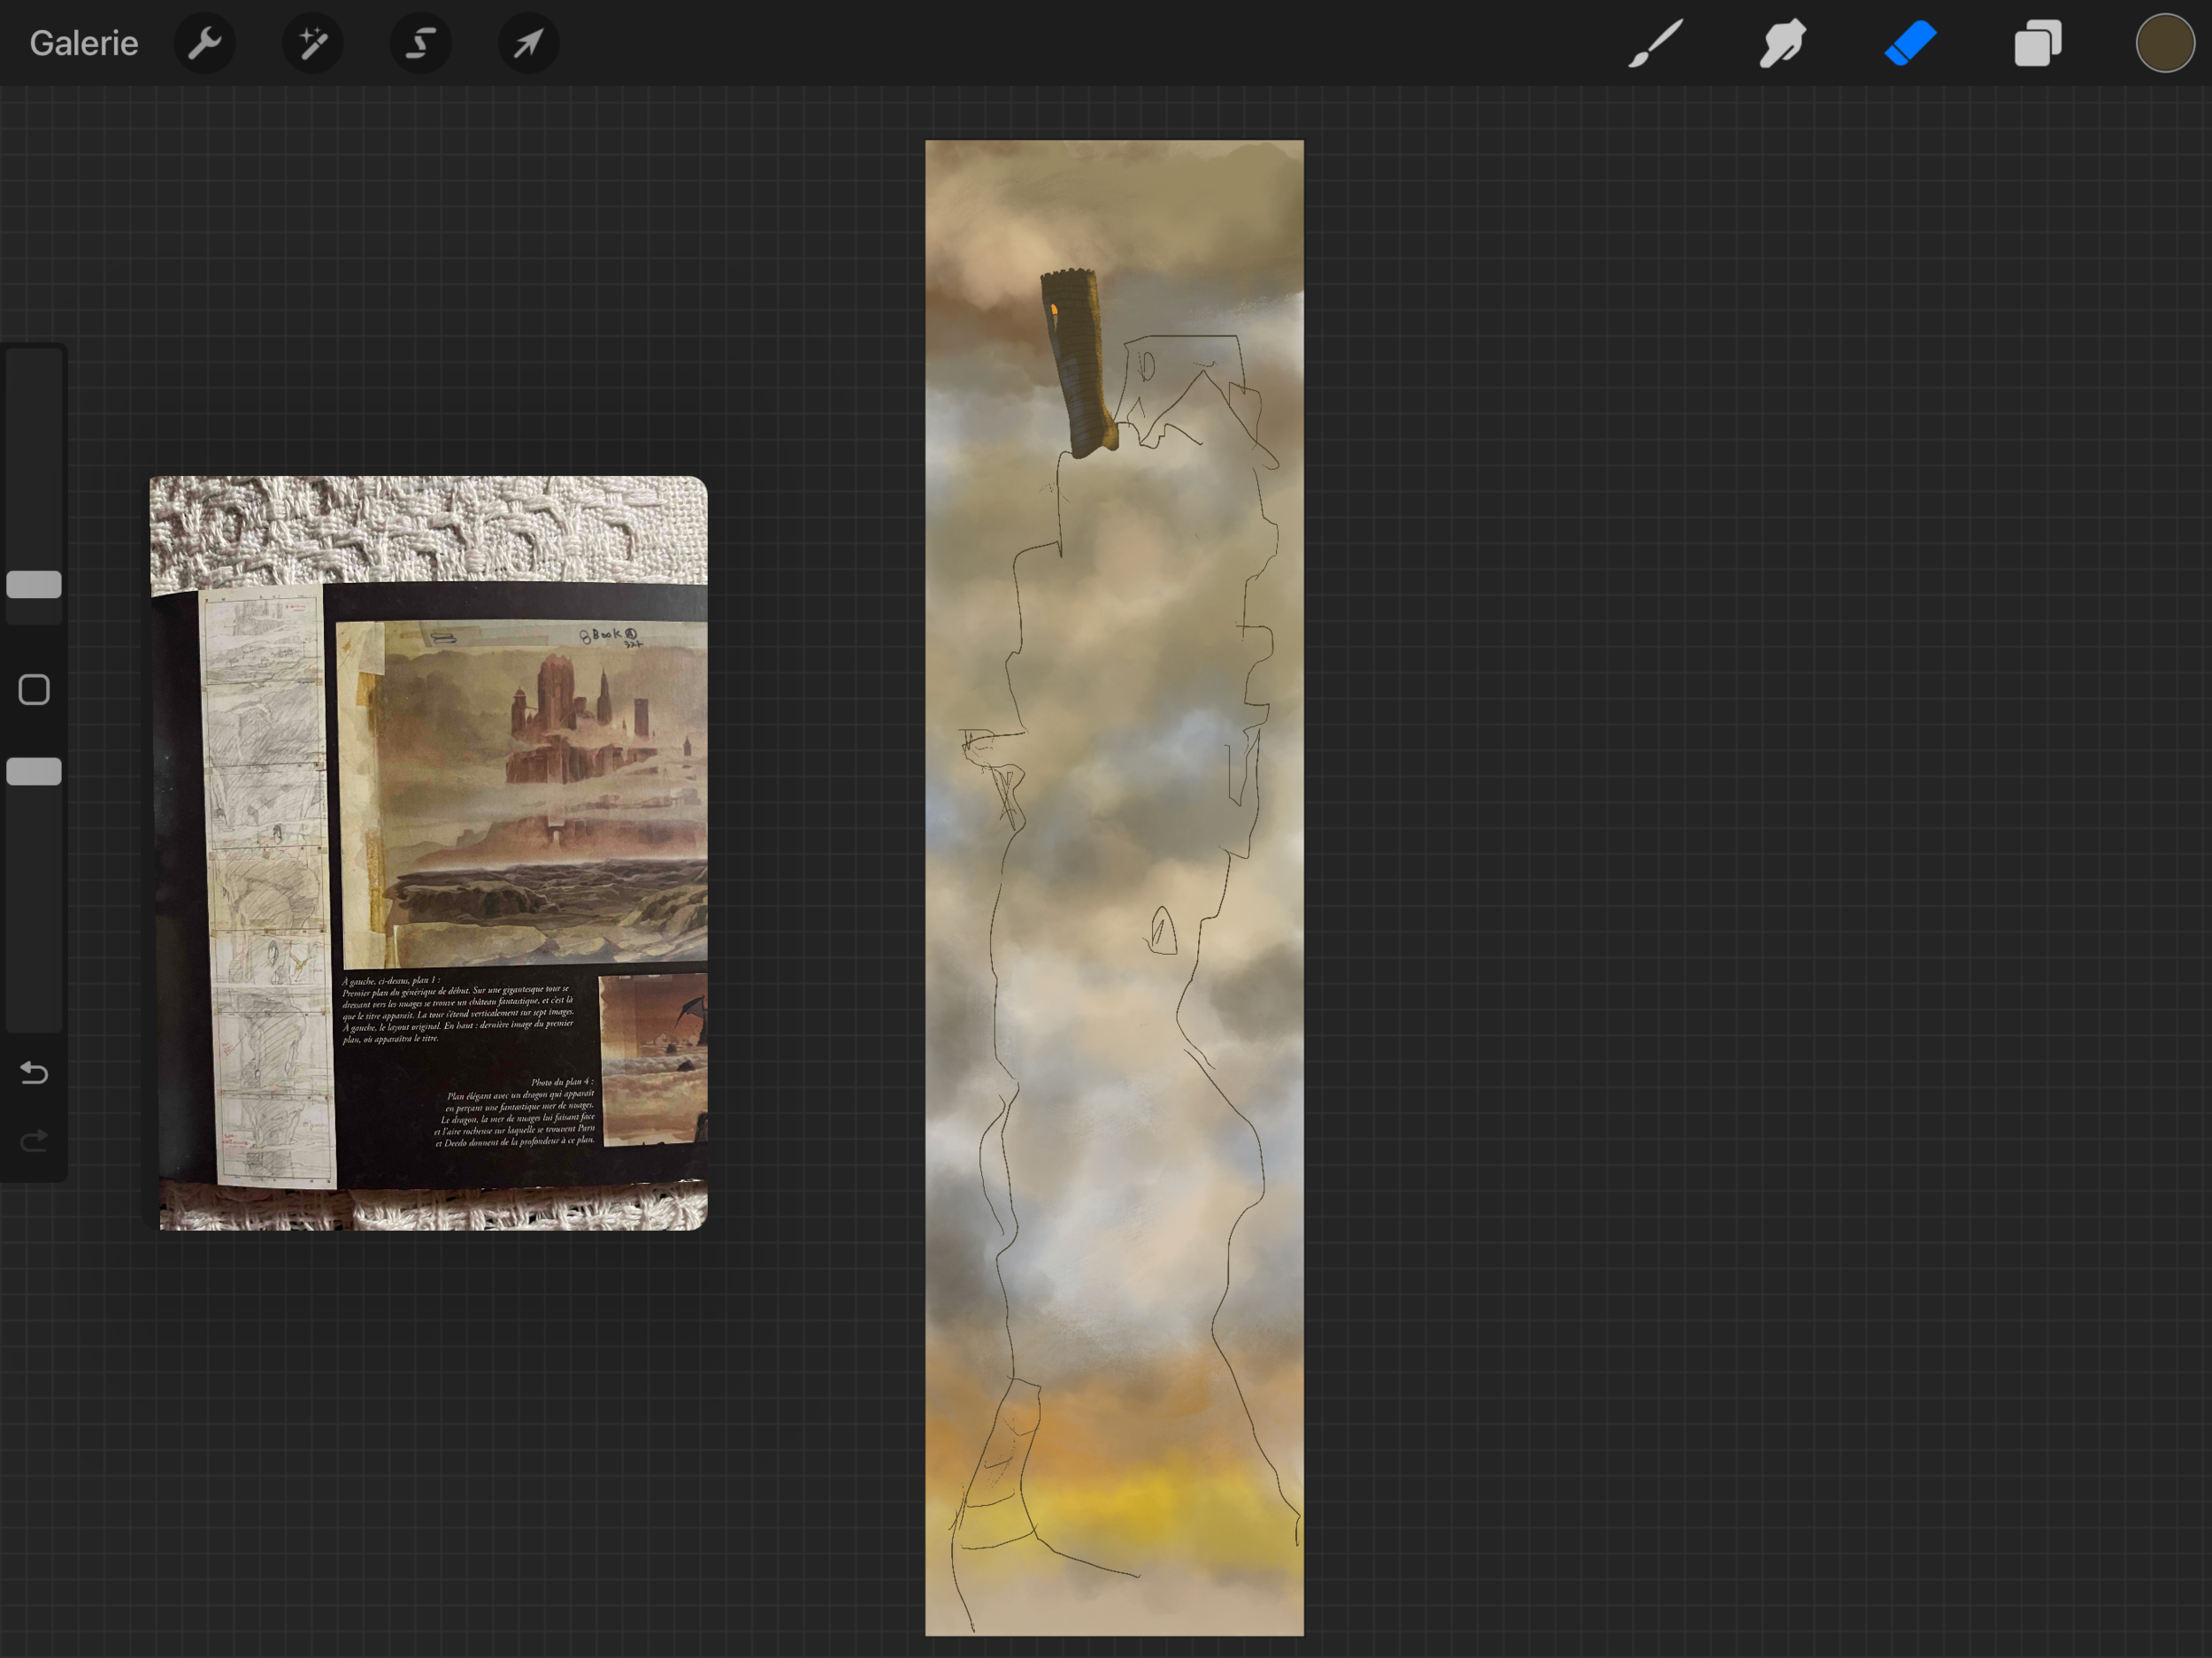Image resolution: width=2212 pixels, height=1658 pixels.
Task: Activate the Selection tool
Action: (x=421, y=43)
